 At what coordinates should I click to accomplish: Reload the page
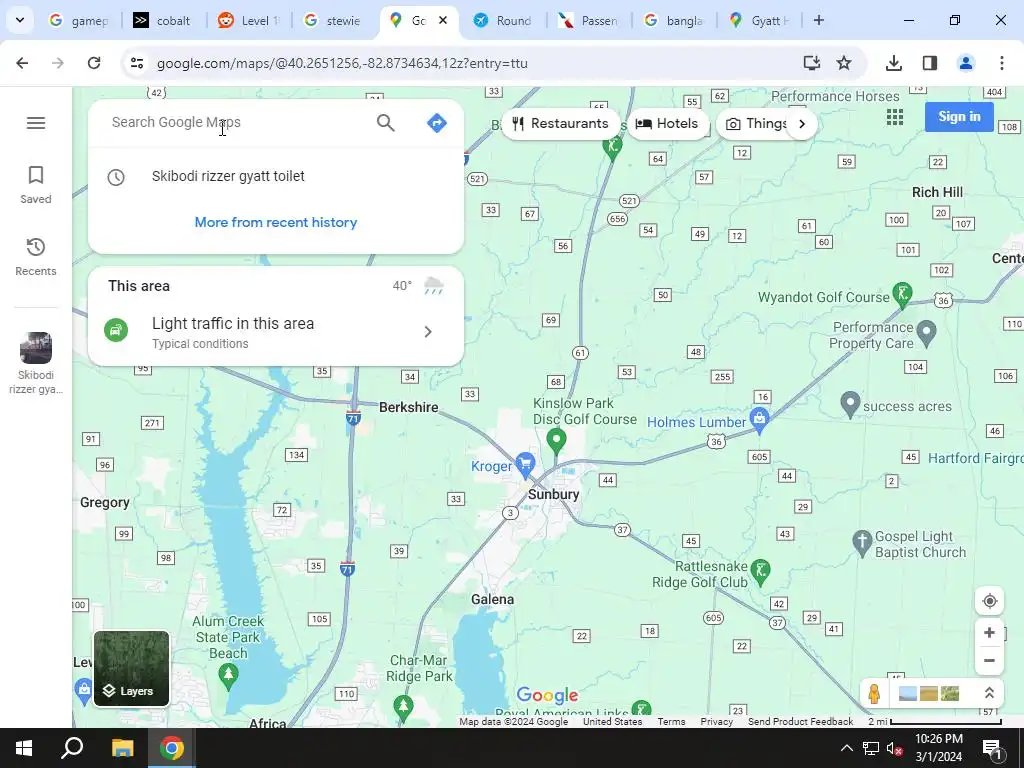pos(94,63)
